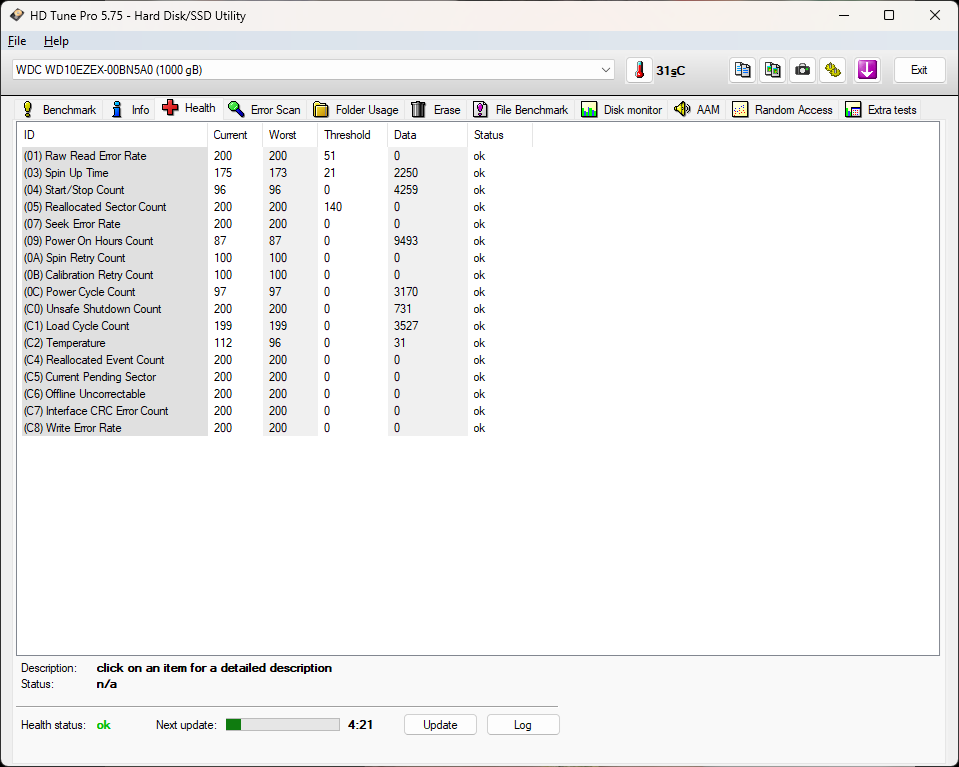This screenshot has height=767, width=959.
Task: Click the Disk monitor chart icon
Action: [x=589, y=109]
